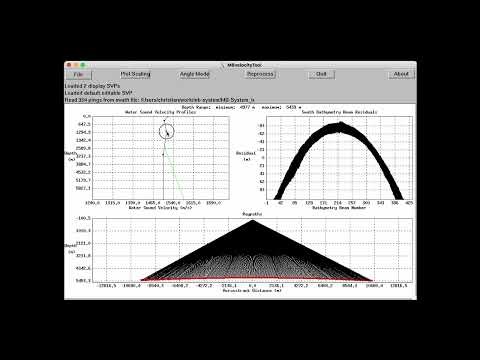Click the 'Read 334 pings from swath file' status line
The image size is (480, 360).
160,100
